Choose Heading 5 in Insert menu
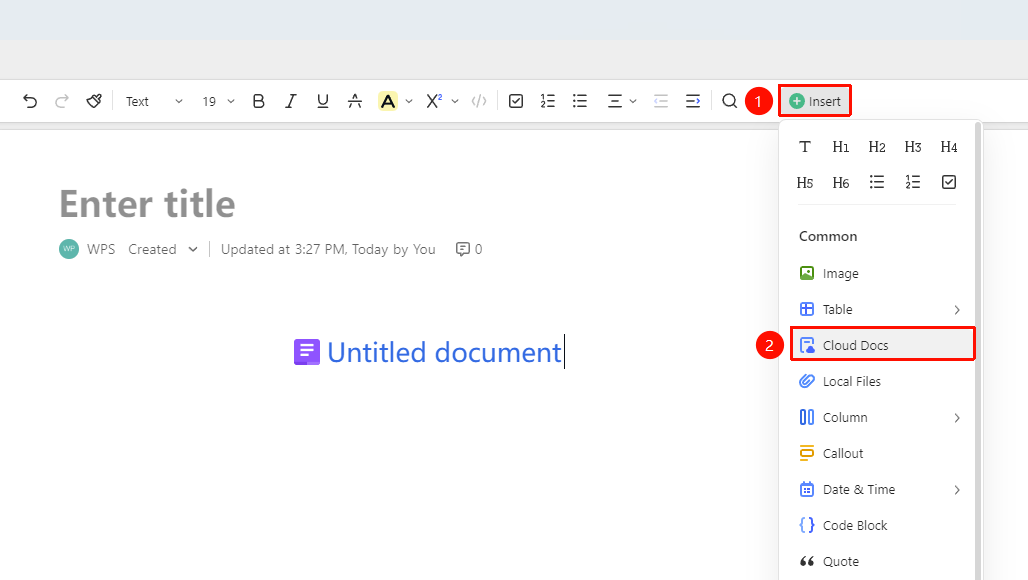Screen dimensions: 1028x580 (805, 182)
